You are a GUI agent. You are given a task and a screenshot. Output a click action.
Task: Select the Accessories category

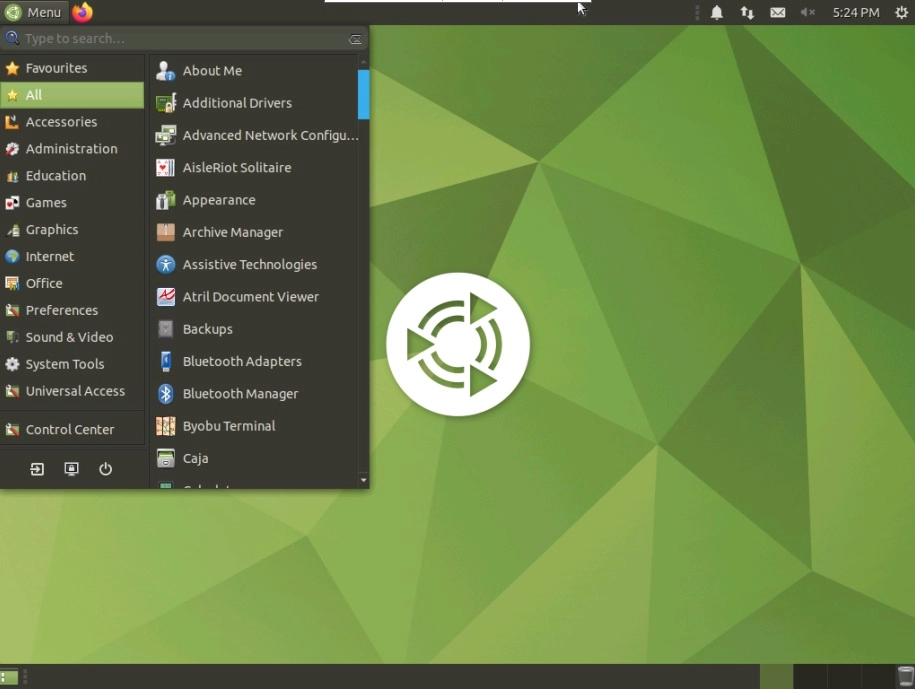[x=61, y=122]
